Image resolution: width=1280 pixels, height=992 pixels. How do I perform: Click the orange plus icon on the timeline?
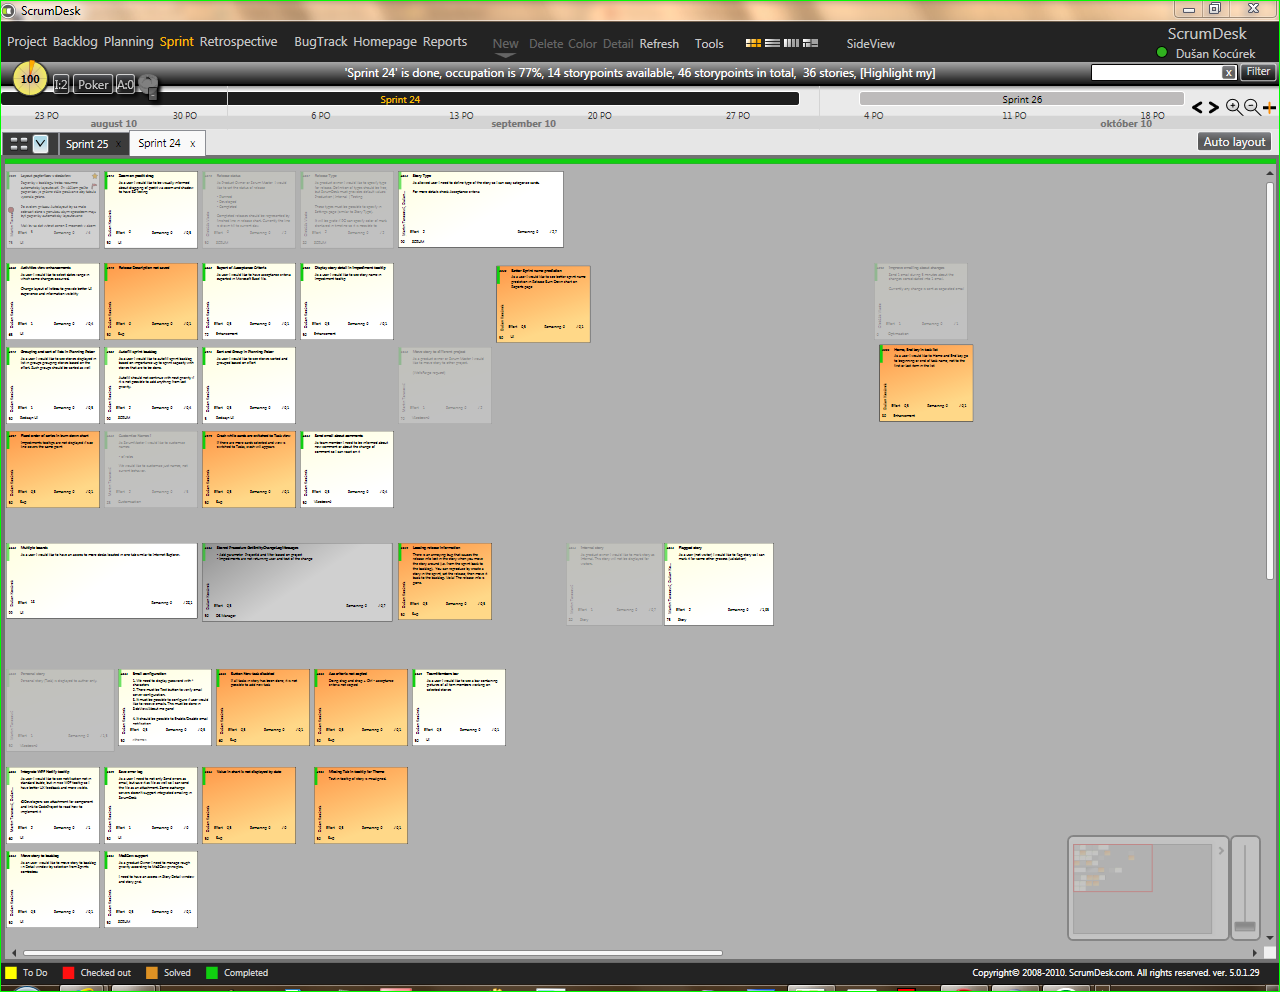tap(1269, 107)
